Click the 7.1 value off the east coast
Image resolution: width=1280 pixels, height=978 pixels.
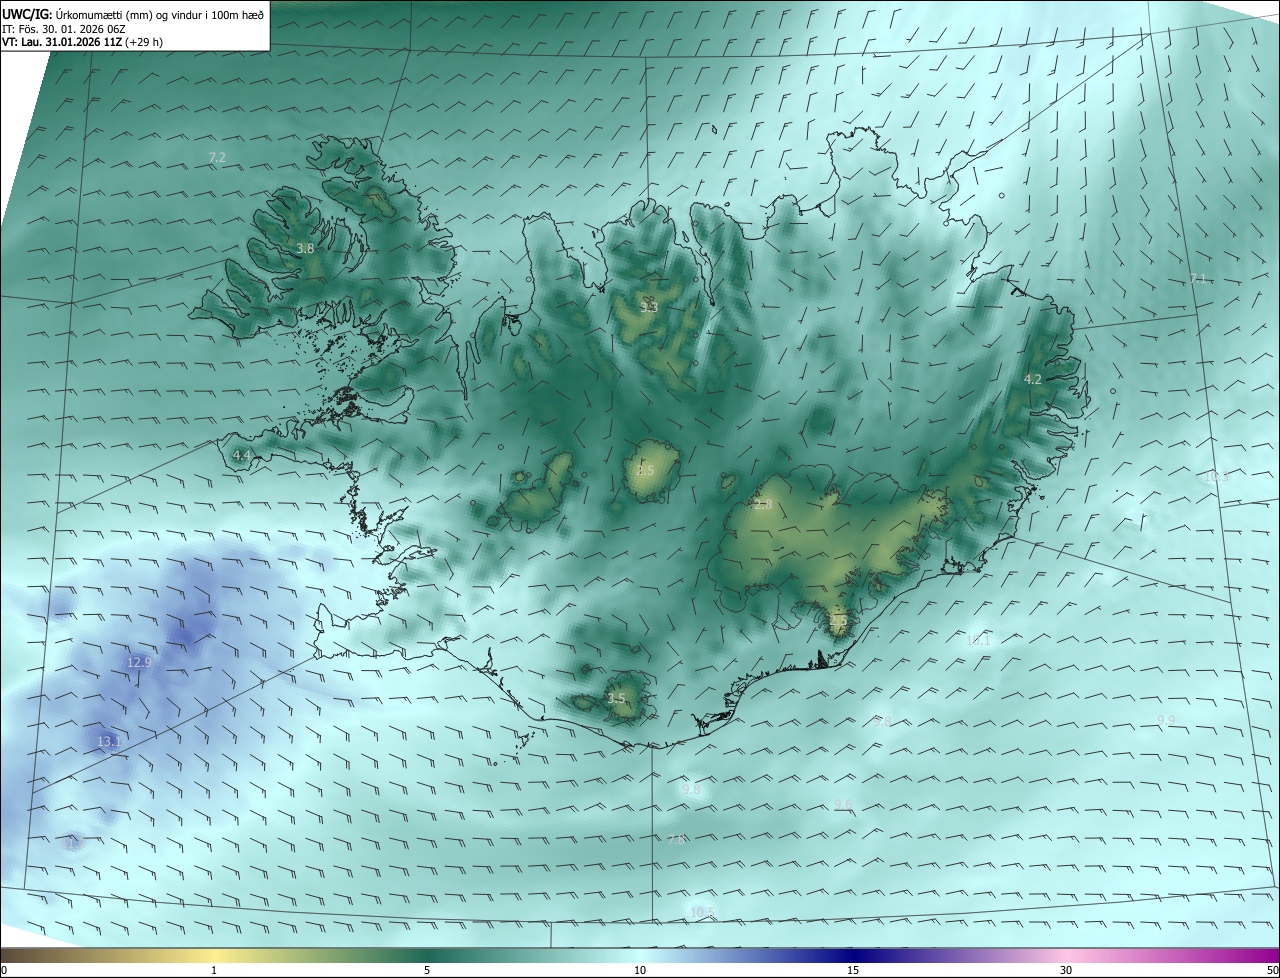click(1198, 279)
